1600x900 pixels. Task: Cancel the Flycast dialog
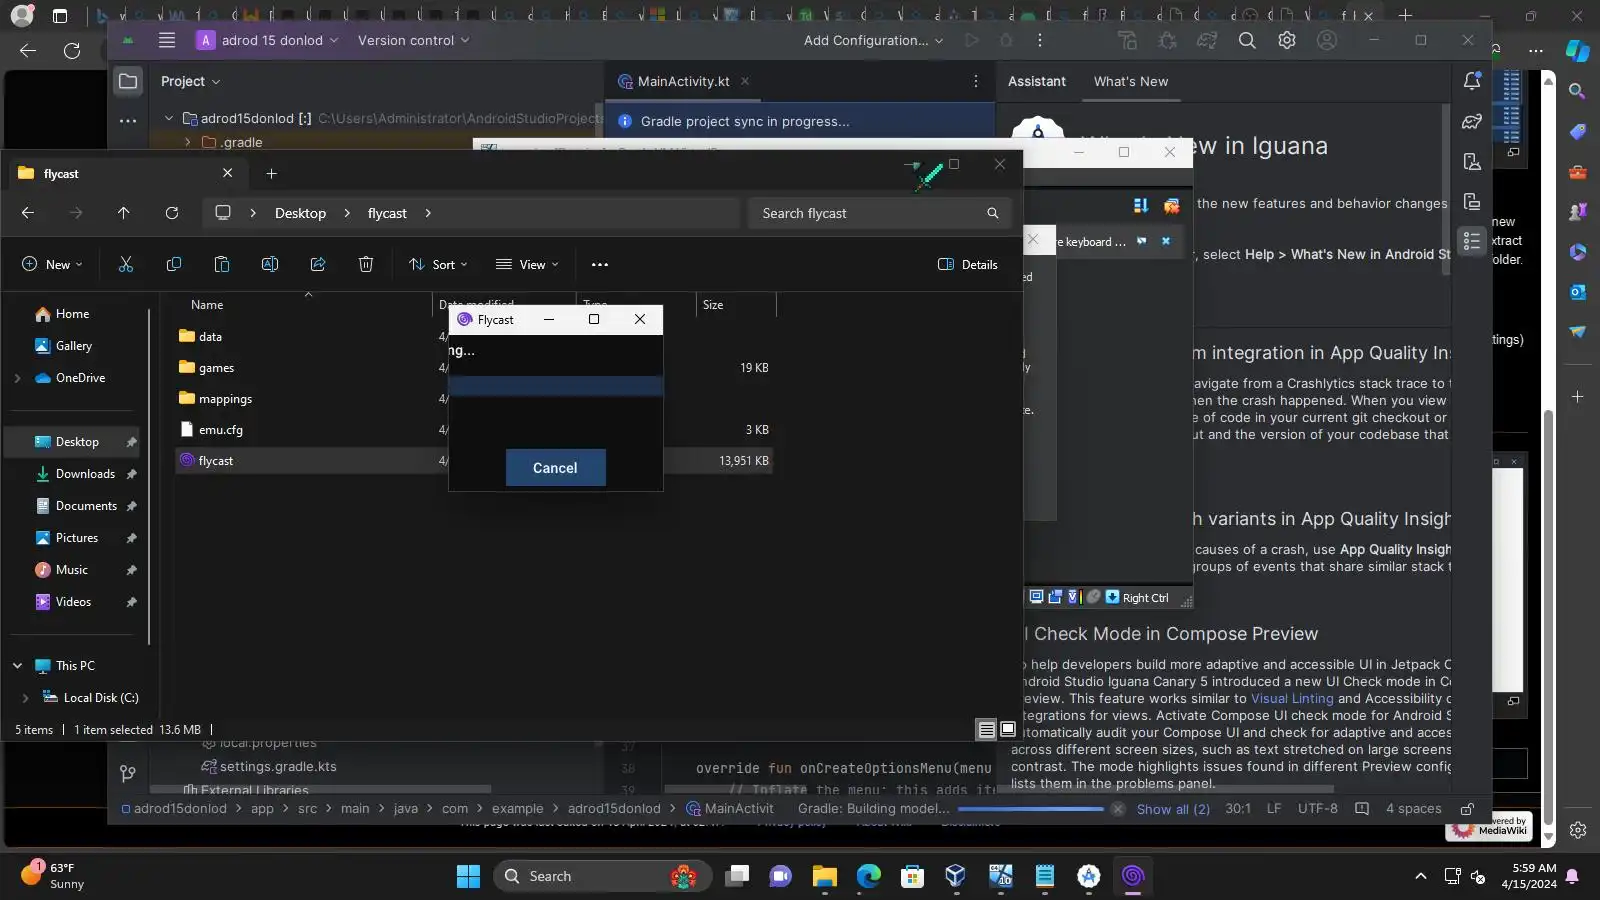click(x=555, y=468)
